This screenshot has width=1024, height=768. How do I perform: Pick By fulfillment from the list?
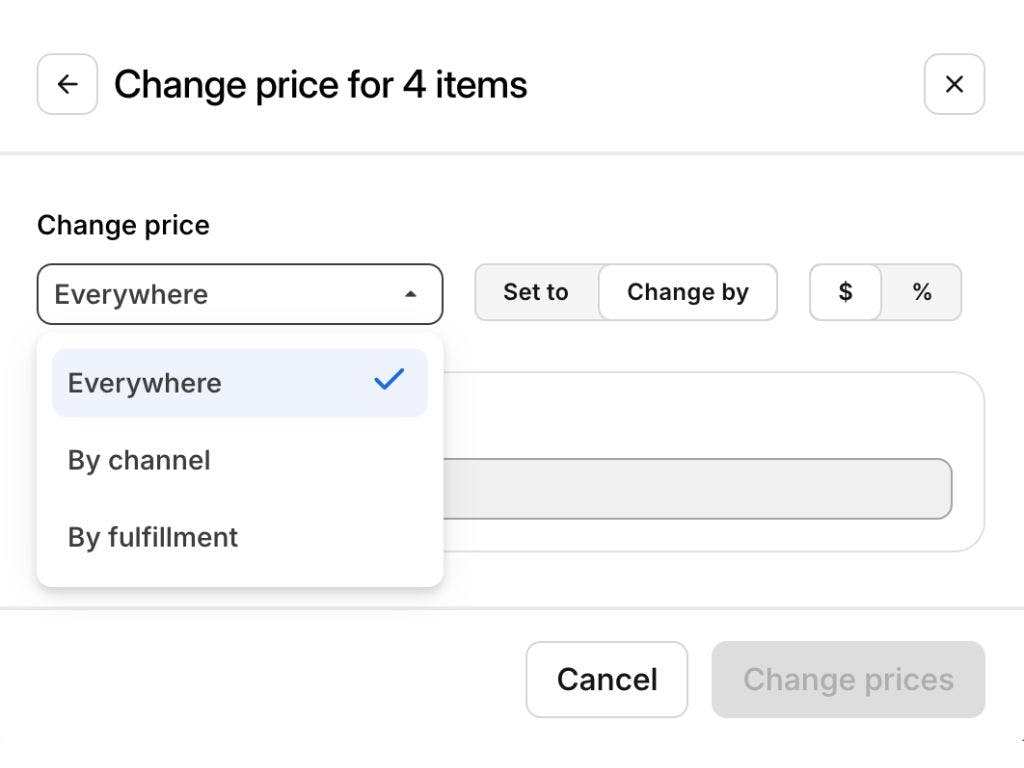tap(153, 537)
